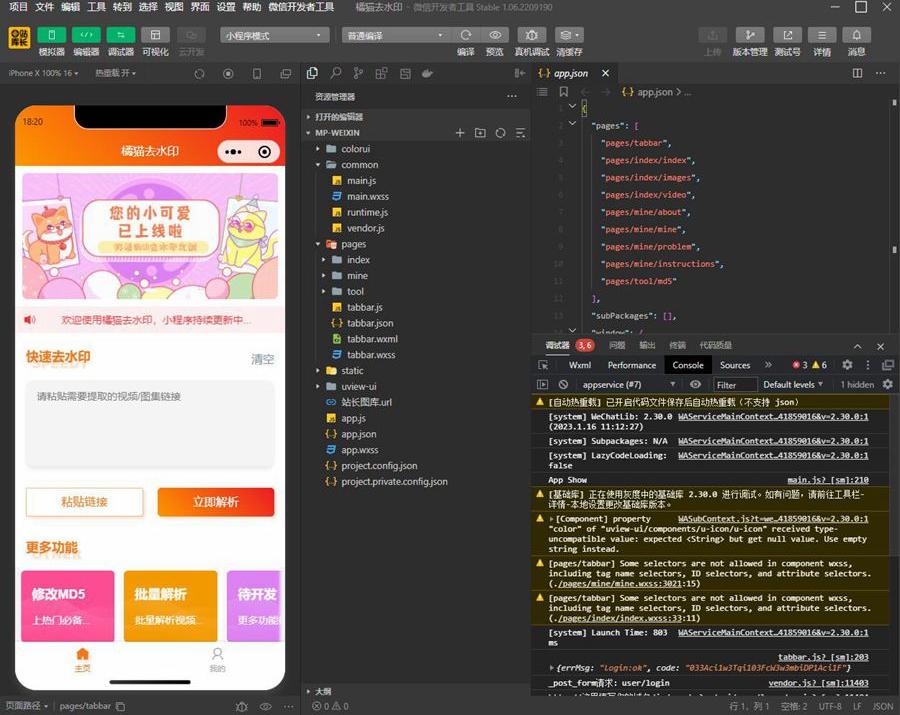
Task: Create new file in MP-WEIXIN
Action: pos(460,133)
